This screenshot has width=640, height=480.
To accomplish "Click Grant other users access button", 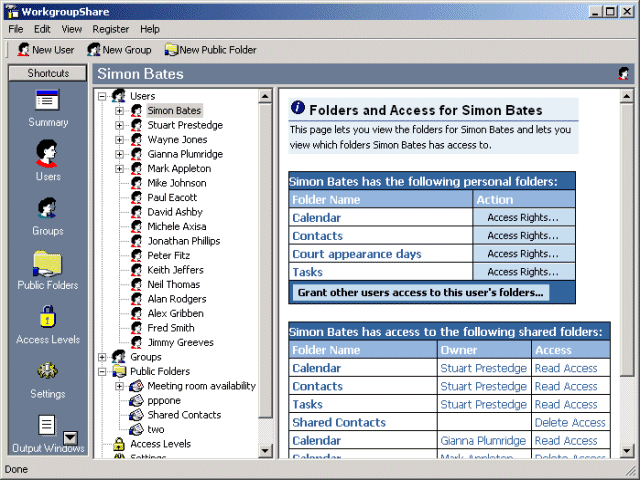I will coord(420,292).
